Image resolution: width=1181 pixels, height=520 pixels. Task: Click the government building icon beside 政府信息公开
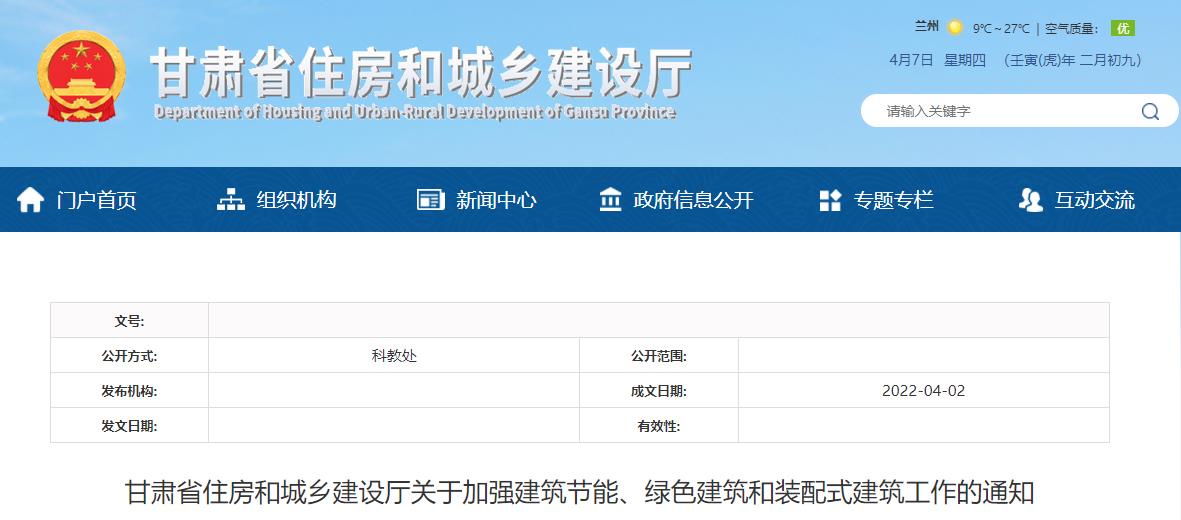point(610,200)
